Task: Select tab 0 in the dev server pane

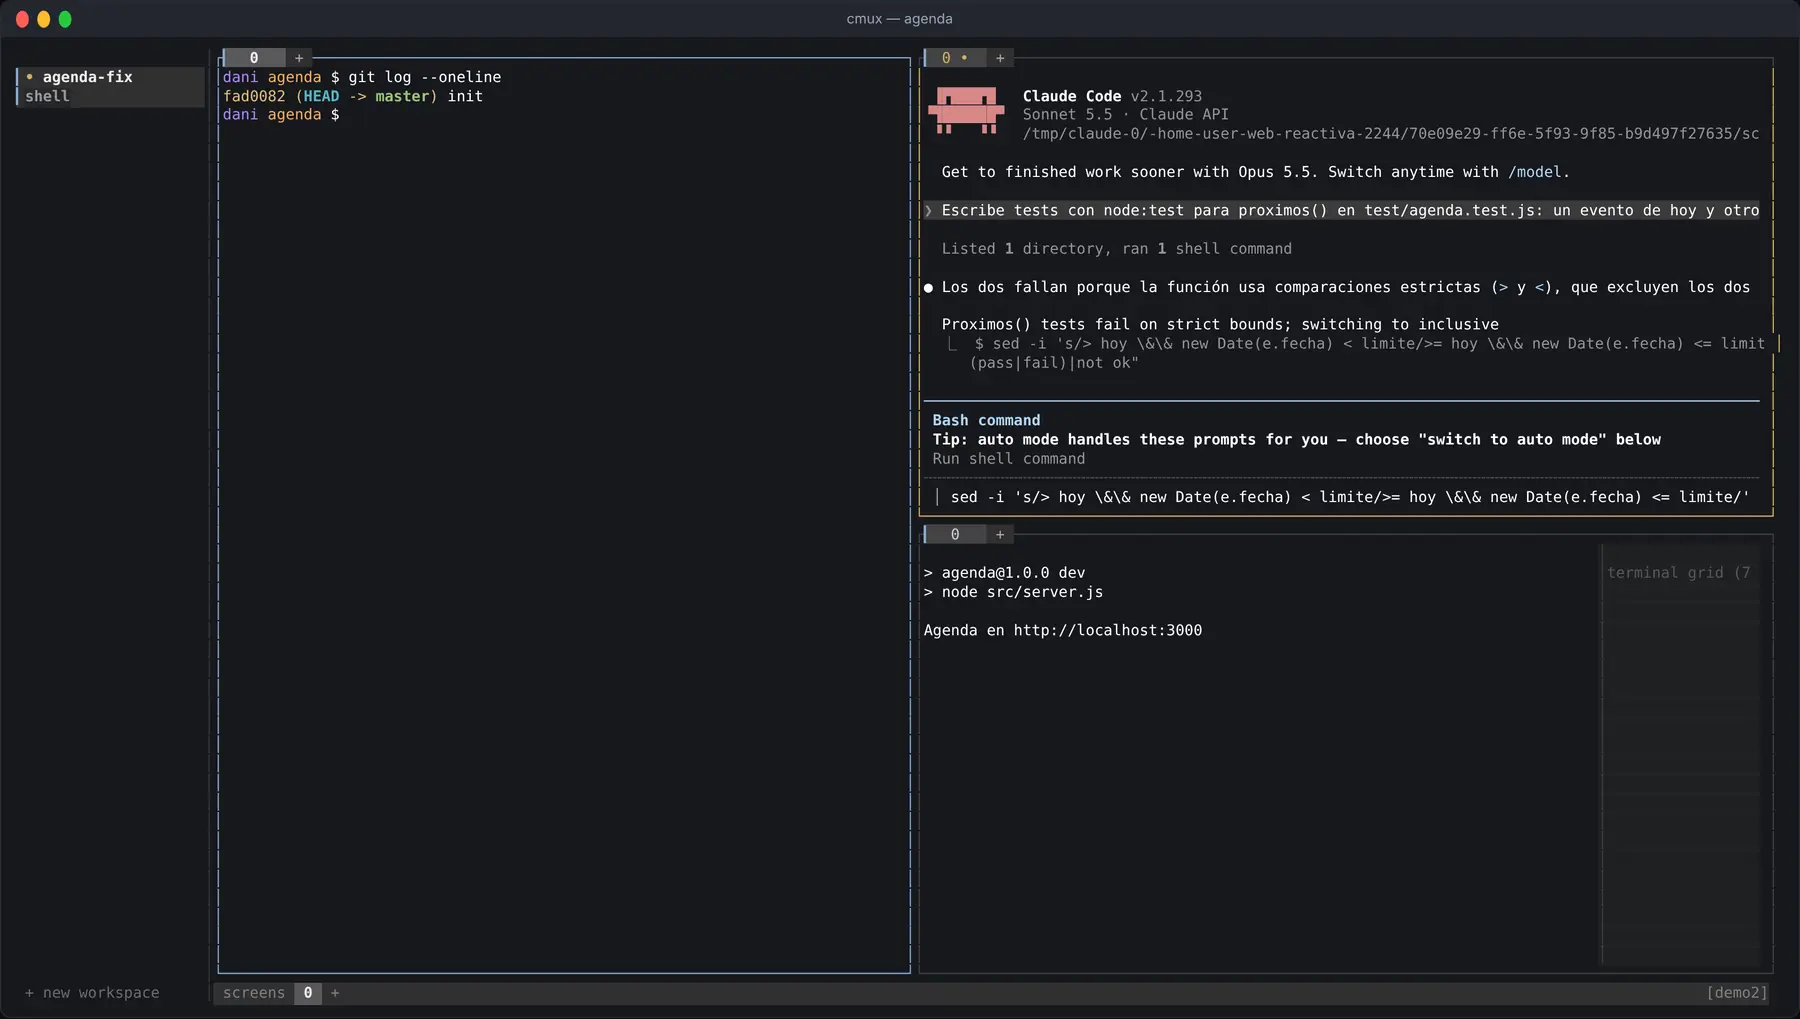Action: [x=955, y=535]
